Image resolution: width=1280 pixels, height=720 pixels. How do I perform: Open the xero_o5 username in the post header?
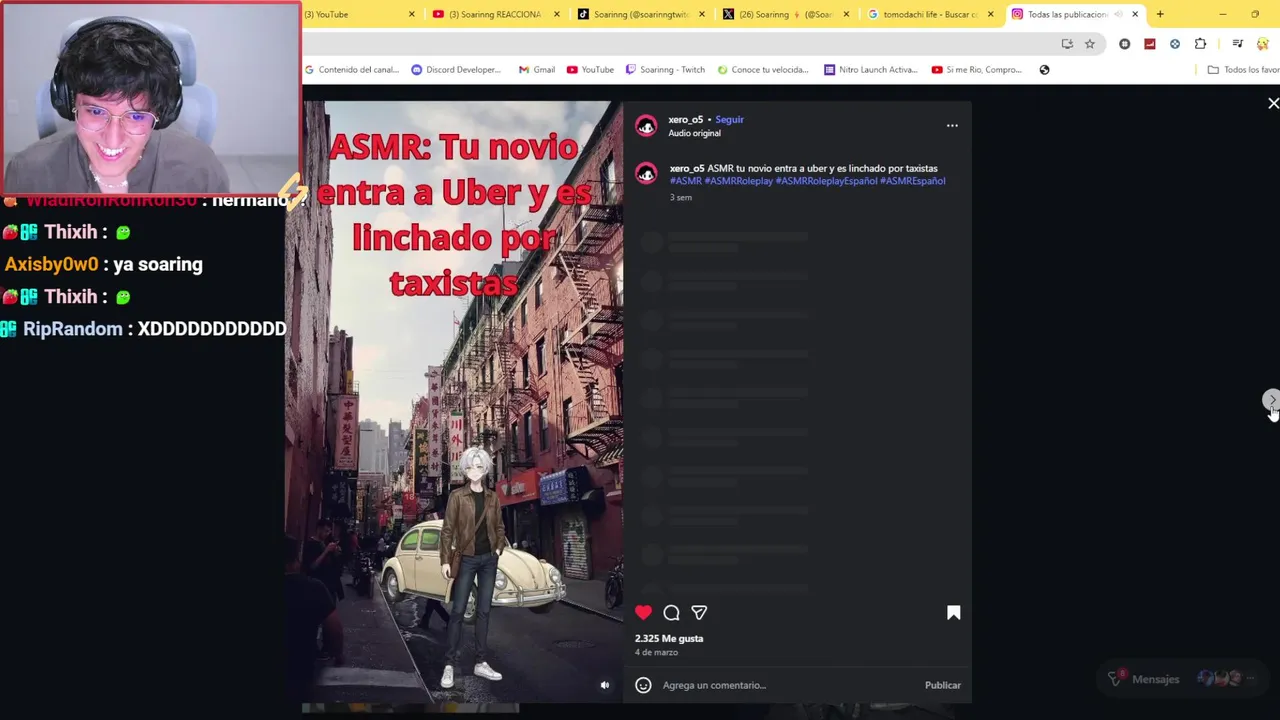pos(685,119)
